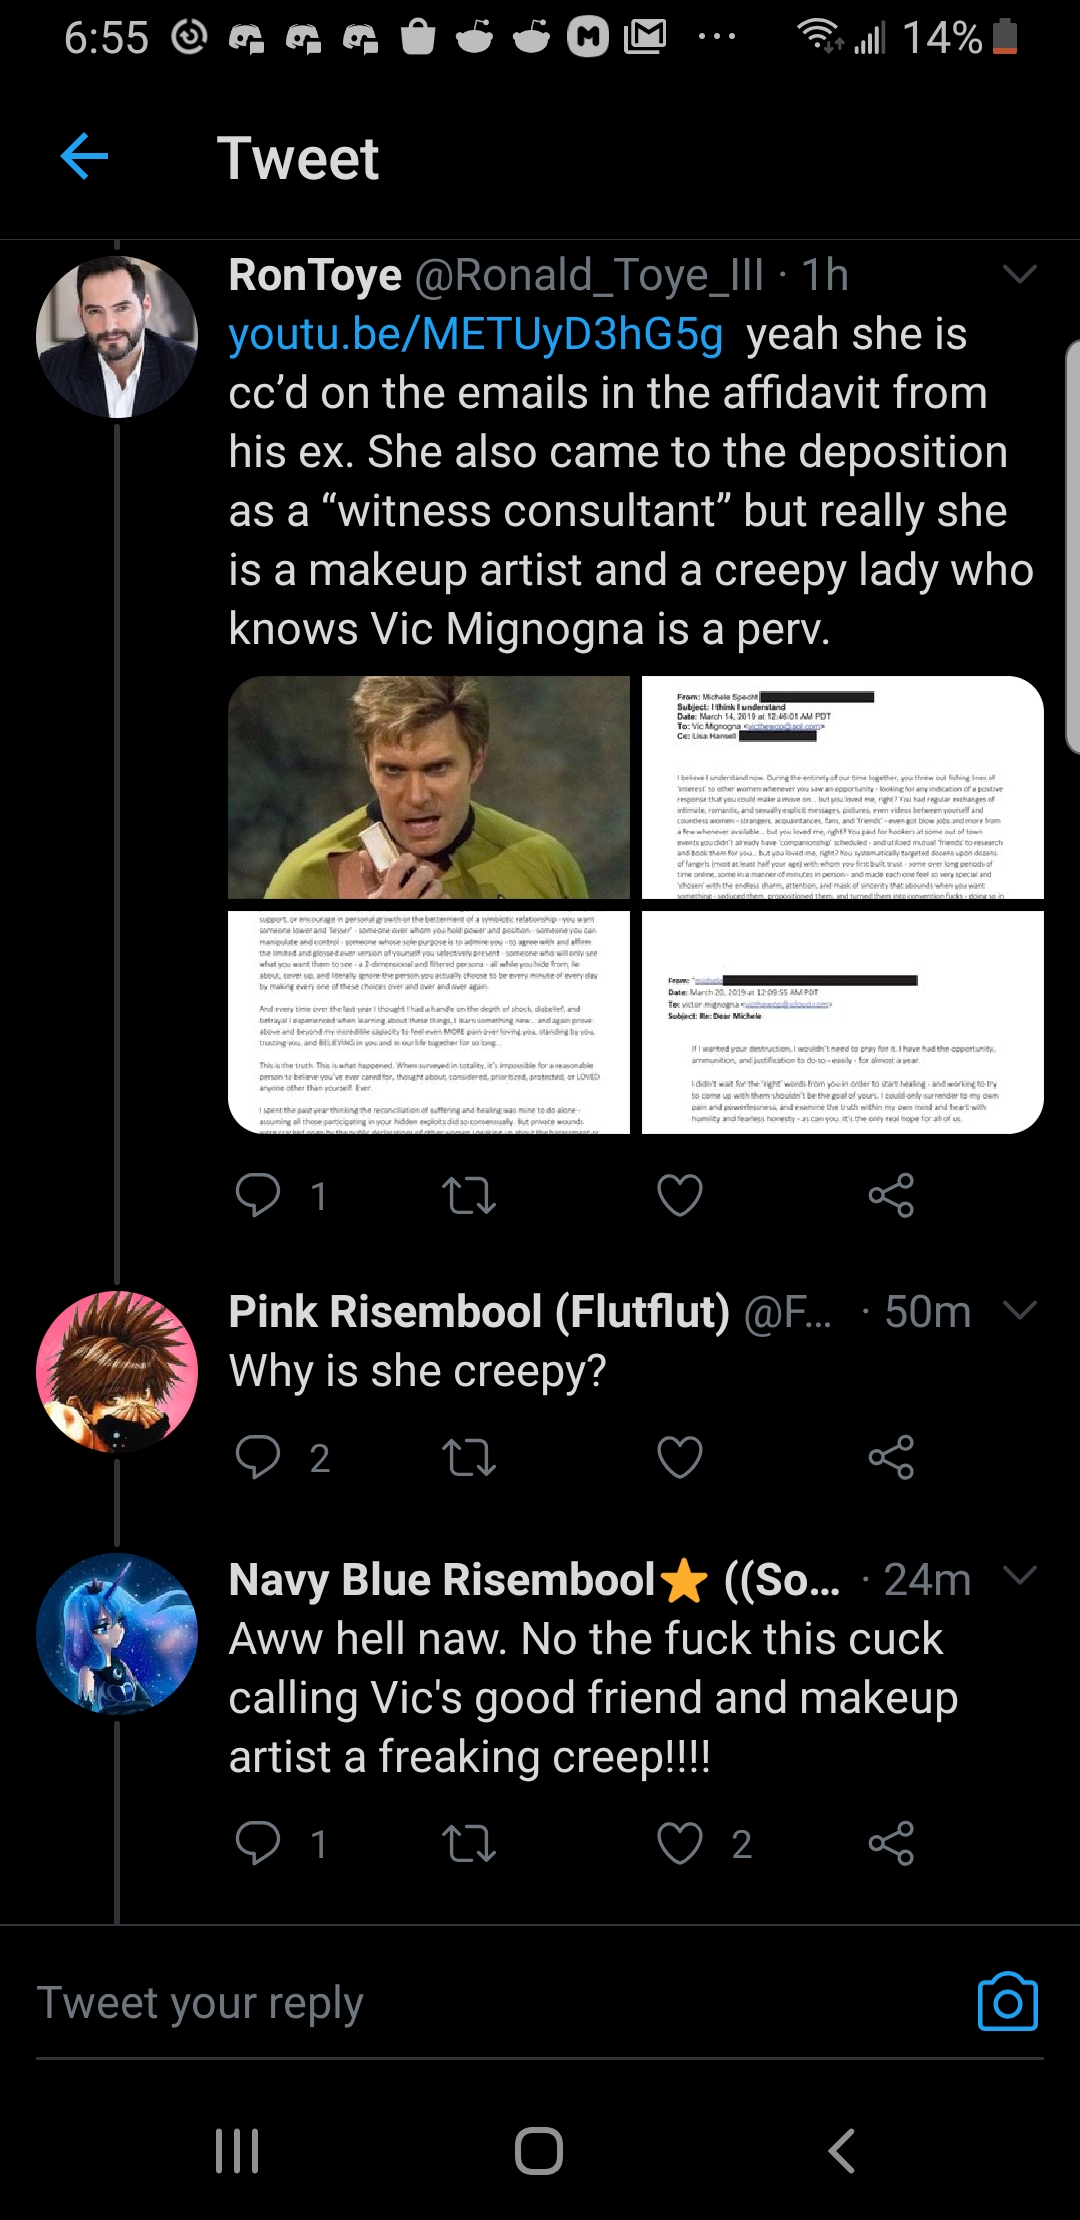Like Navy Blue Risembool's tweet

pos(680,1843)
